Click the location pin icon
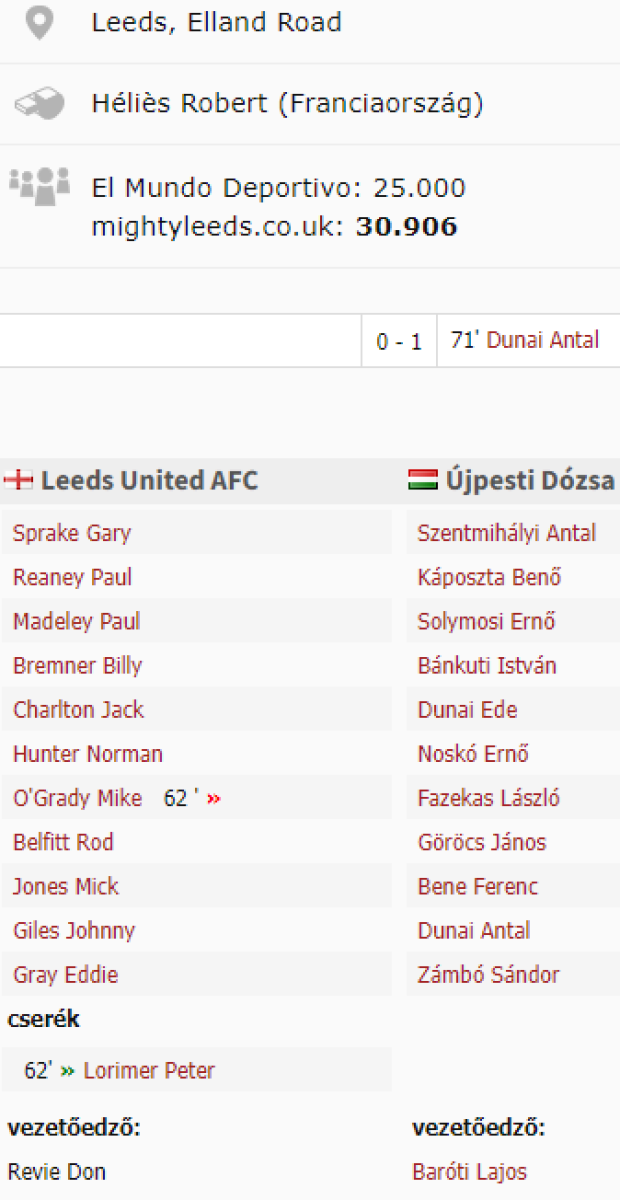This screenshot has height=1200, width=620. (39, 22)
